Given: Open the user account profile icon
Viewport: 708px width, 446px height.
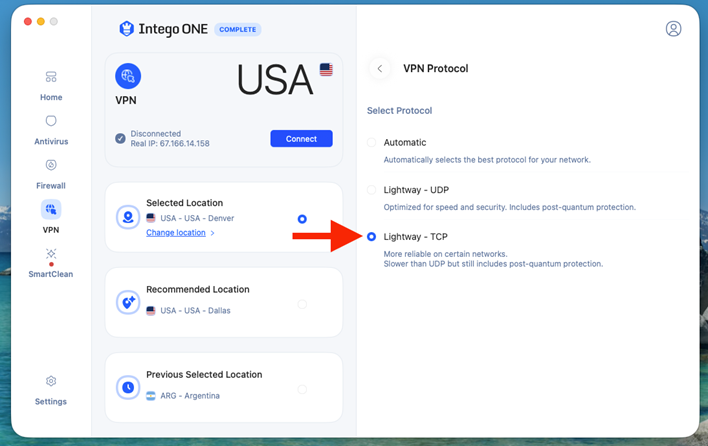Looking at the screenshot, I should (x=673, y=29).
